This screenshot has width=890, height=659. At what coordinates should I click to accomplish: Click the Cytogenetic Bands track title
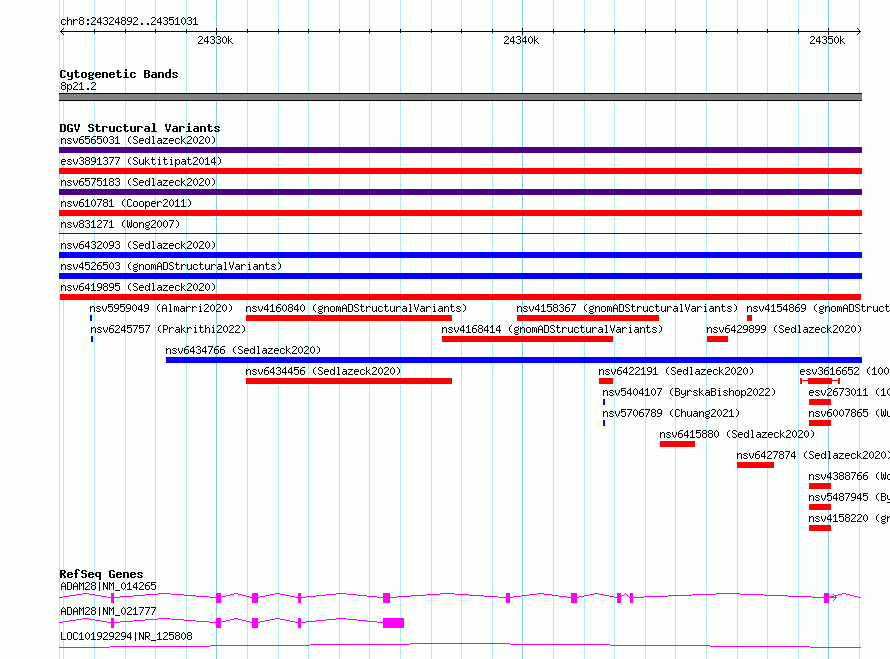click(119, 74)
